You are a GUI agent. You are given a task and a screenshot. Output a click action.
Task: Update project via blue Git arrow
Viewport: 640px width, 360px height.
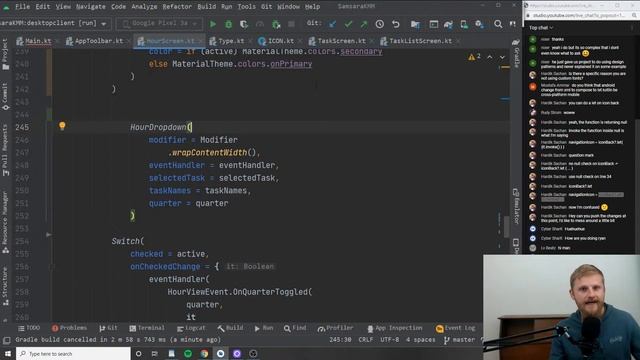[x=332, y=24]
